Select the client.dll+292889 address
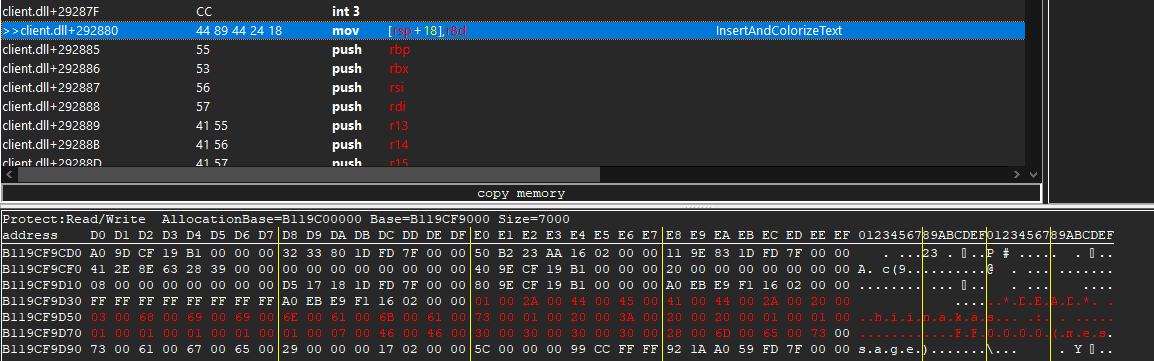1154x361 pixels. tap(51, 126)
